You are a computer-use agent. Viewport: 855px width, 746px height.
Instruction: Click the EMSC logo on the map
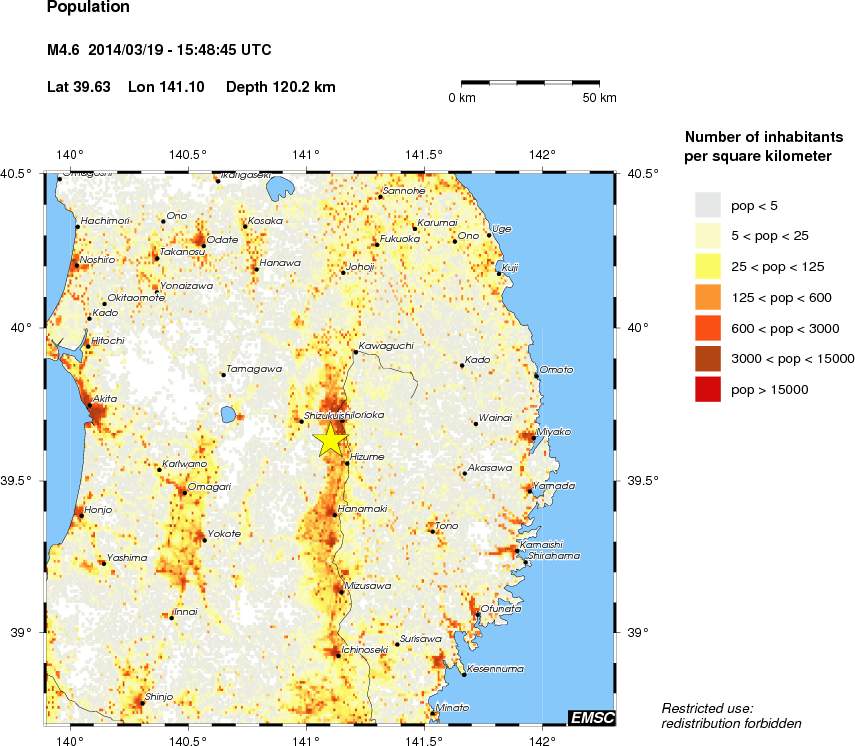pyautogui.click(x=591, y=717)
